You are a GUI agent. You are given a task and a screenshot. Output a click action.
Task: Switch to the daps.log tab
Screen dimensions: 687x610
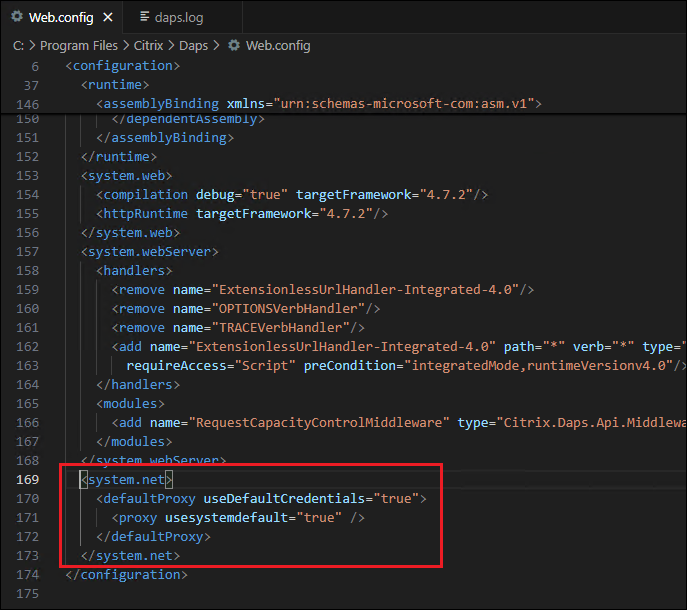coord(181,17)
